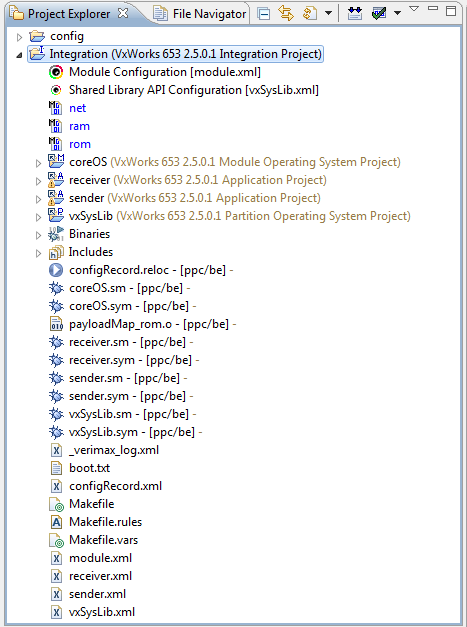The image size is (467, 627).
Task: Click the _verimax_log.xml file icon
Action: (56, 450)
